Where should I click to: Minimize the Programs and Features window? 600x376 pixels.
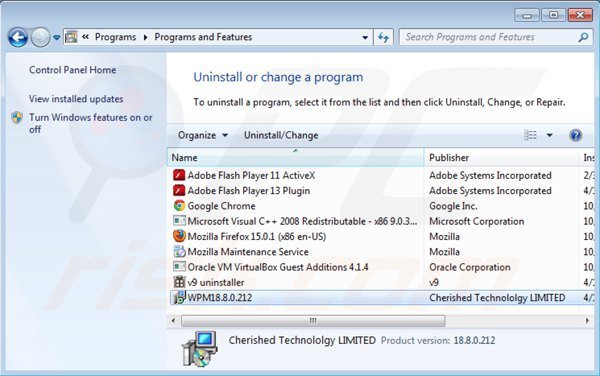pos(527,15)
